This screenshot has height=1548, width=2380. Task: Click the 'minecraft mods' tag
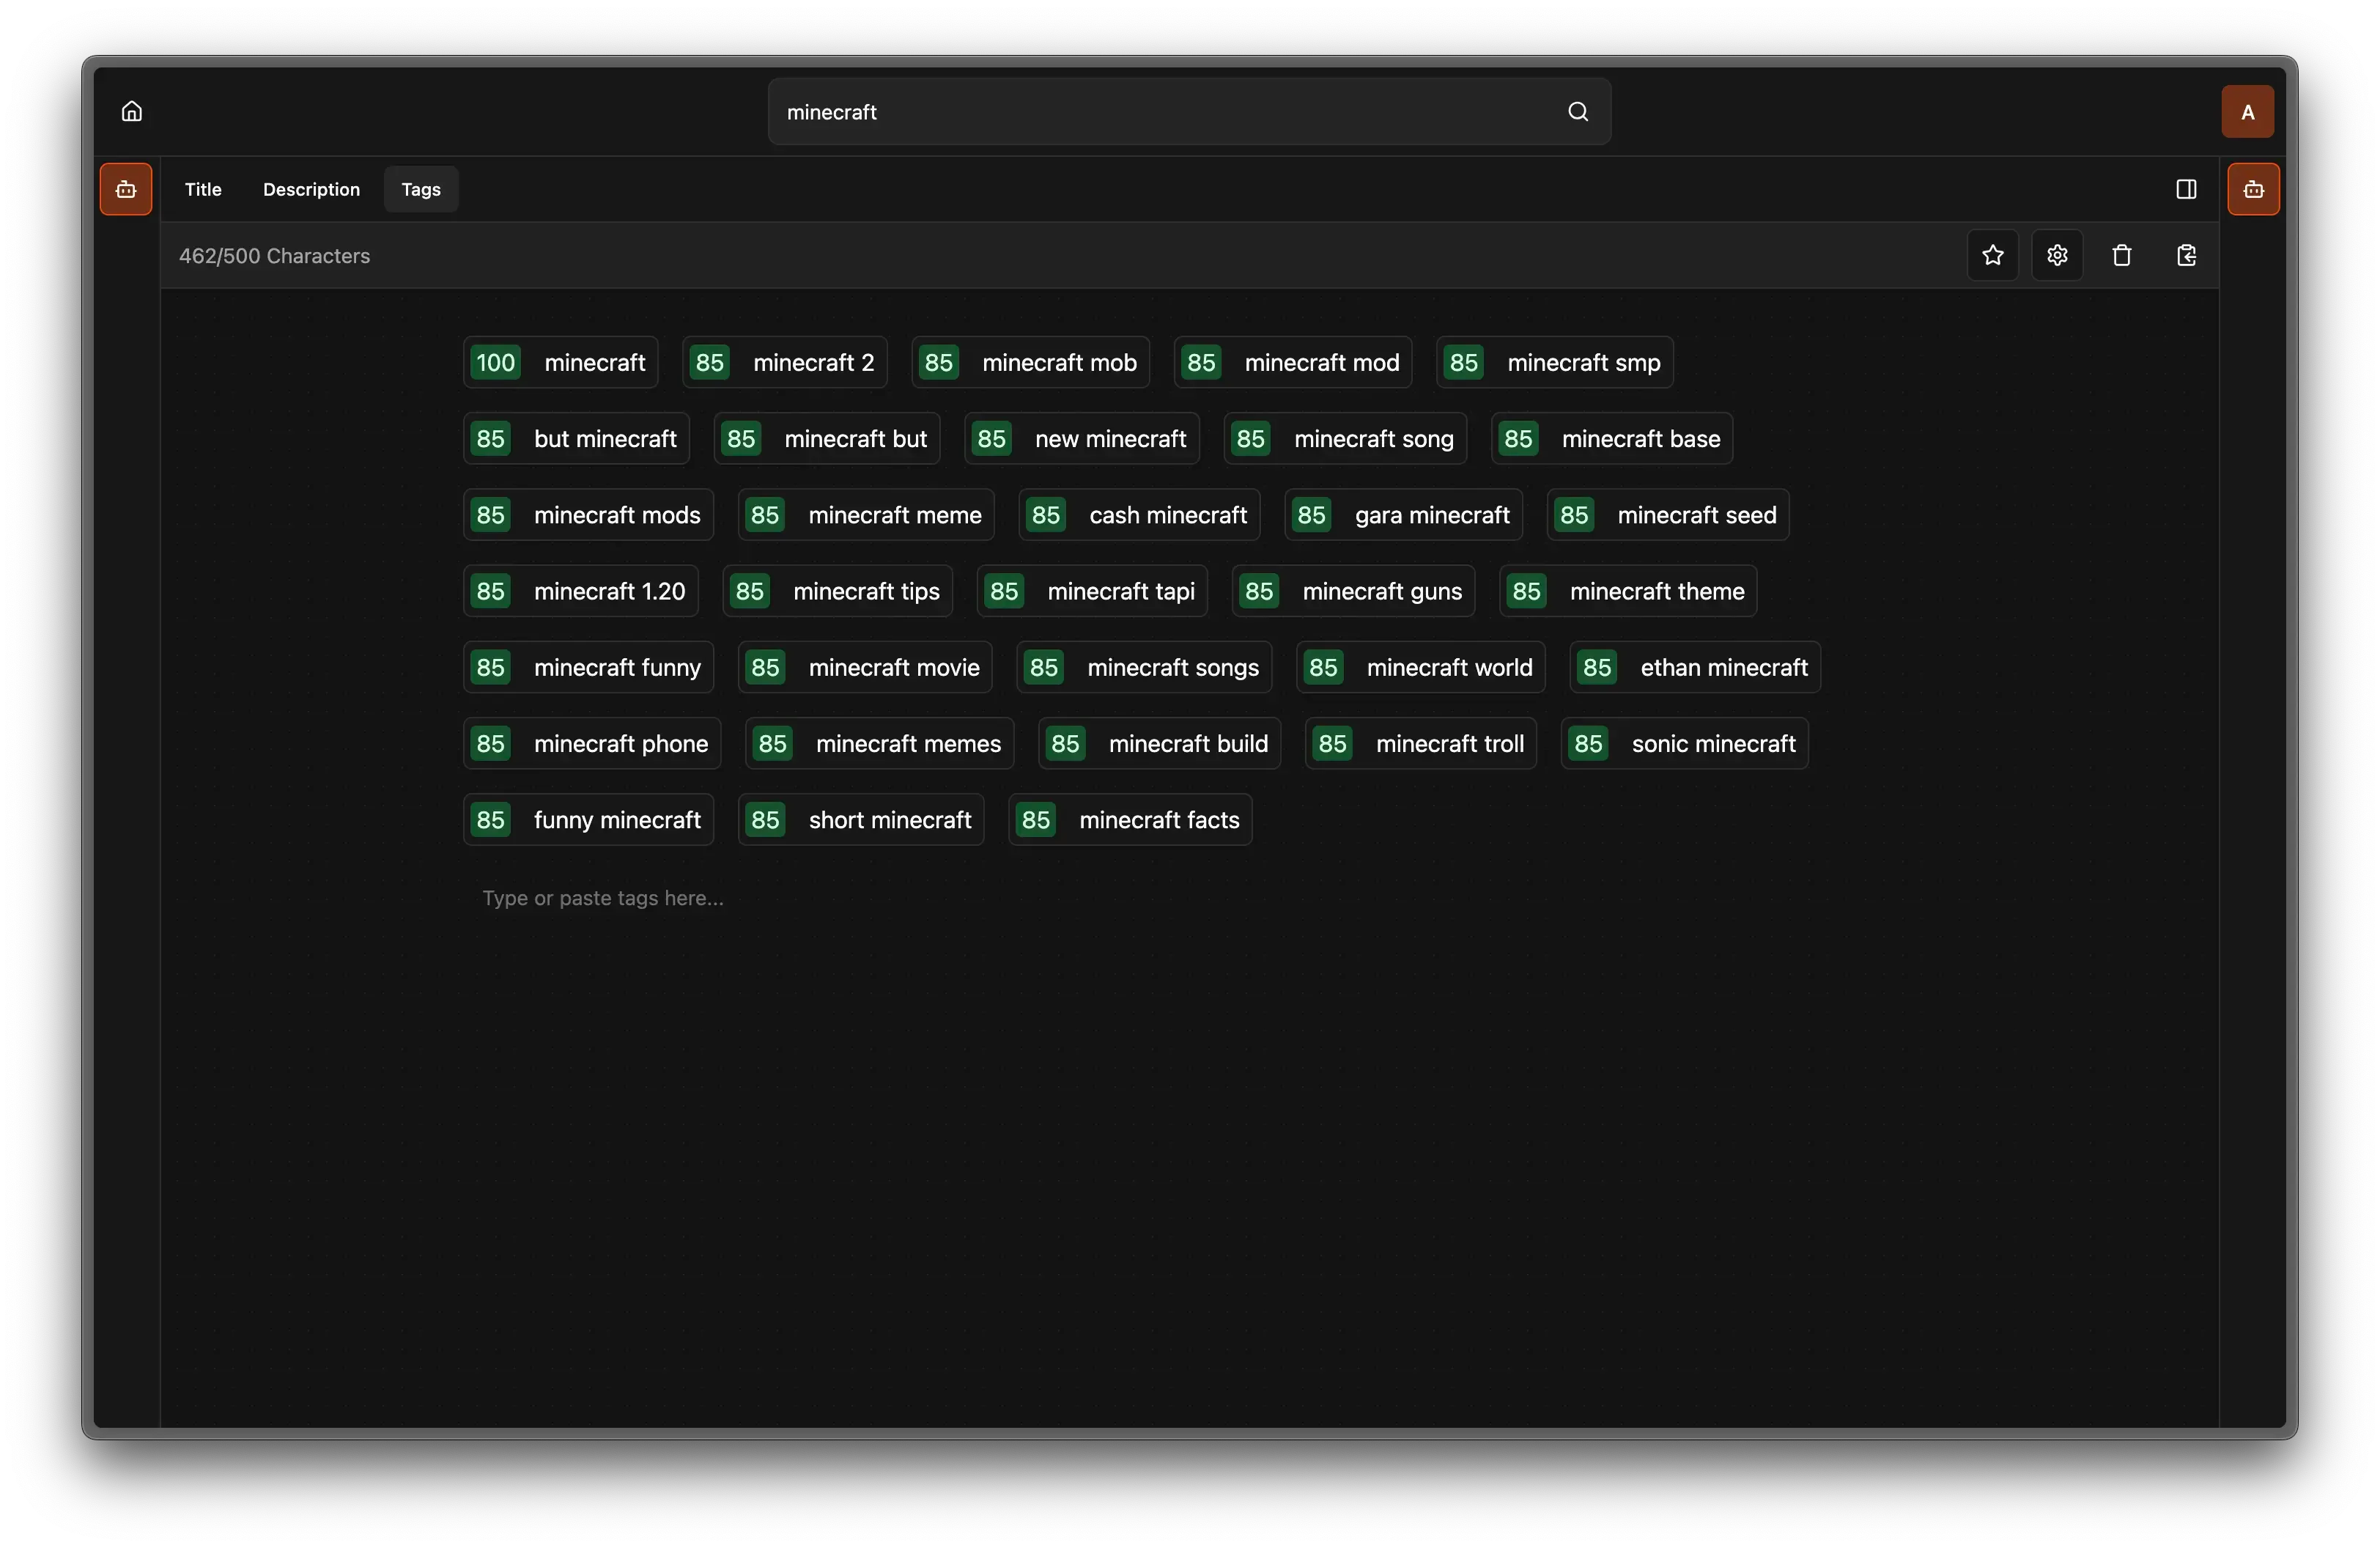(588, 514)
